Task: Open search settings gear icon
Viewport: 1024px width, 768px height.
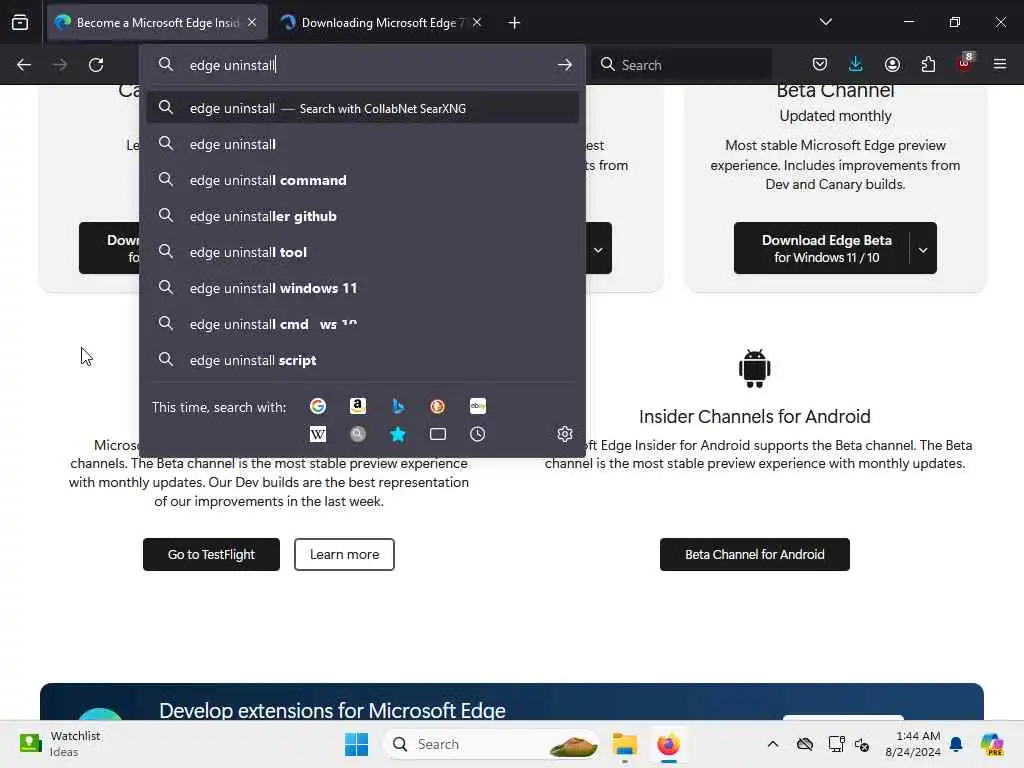Action: point(565,434)
